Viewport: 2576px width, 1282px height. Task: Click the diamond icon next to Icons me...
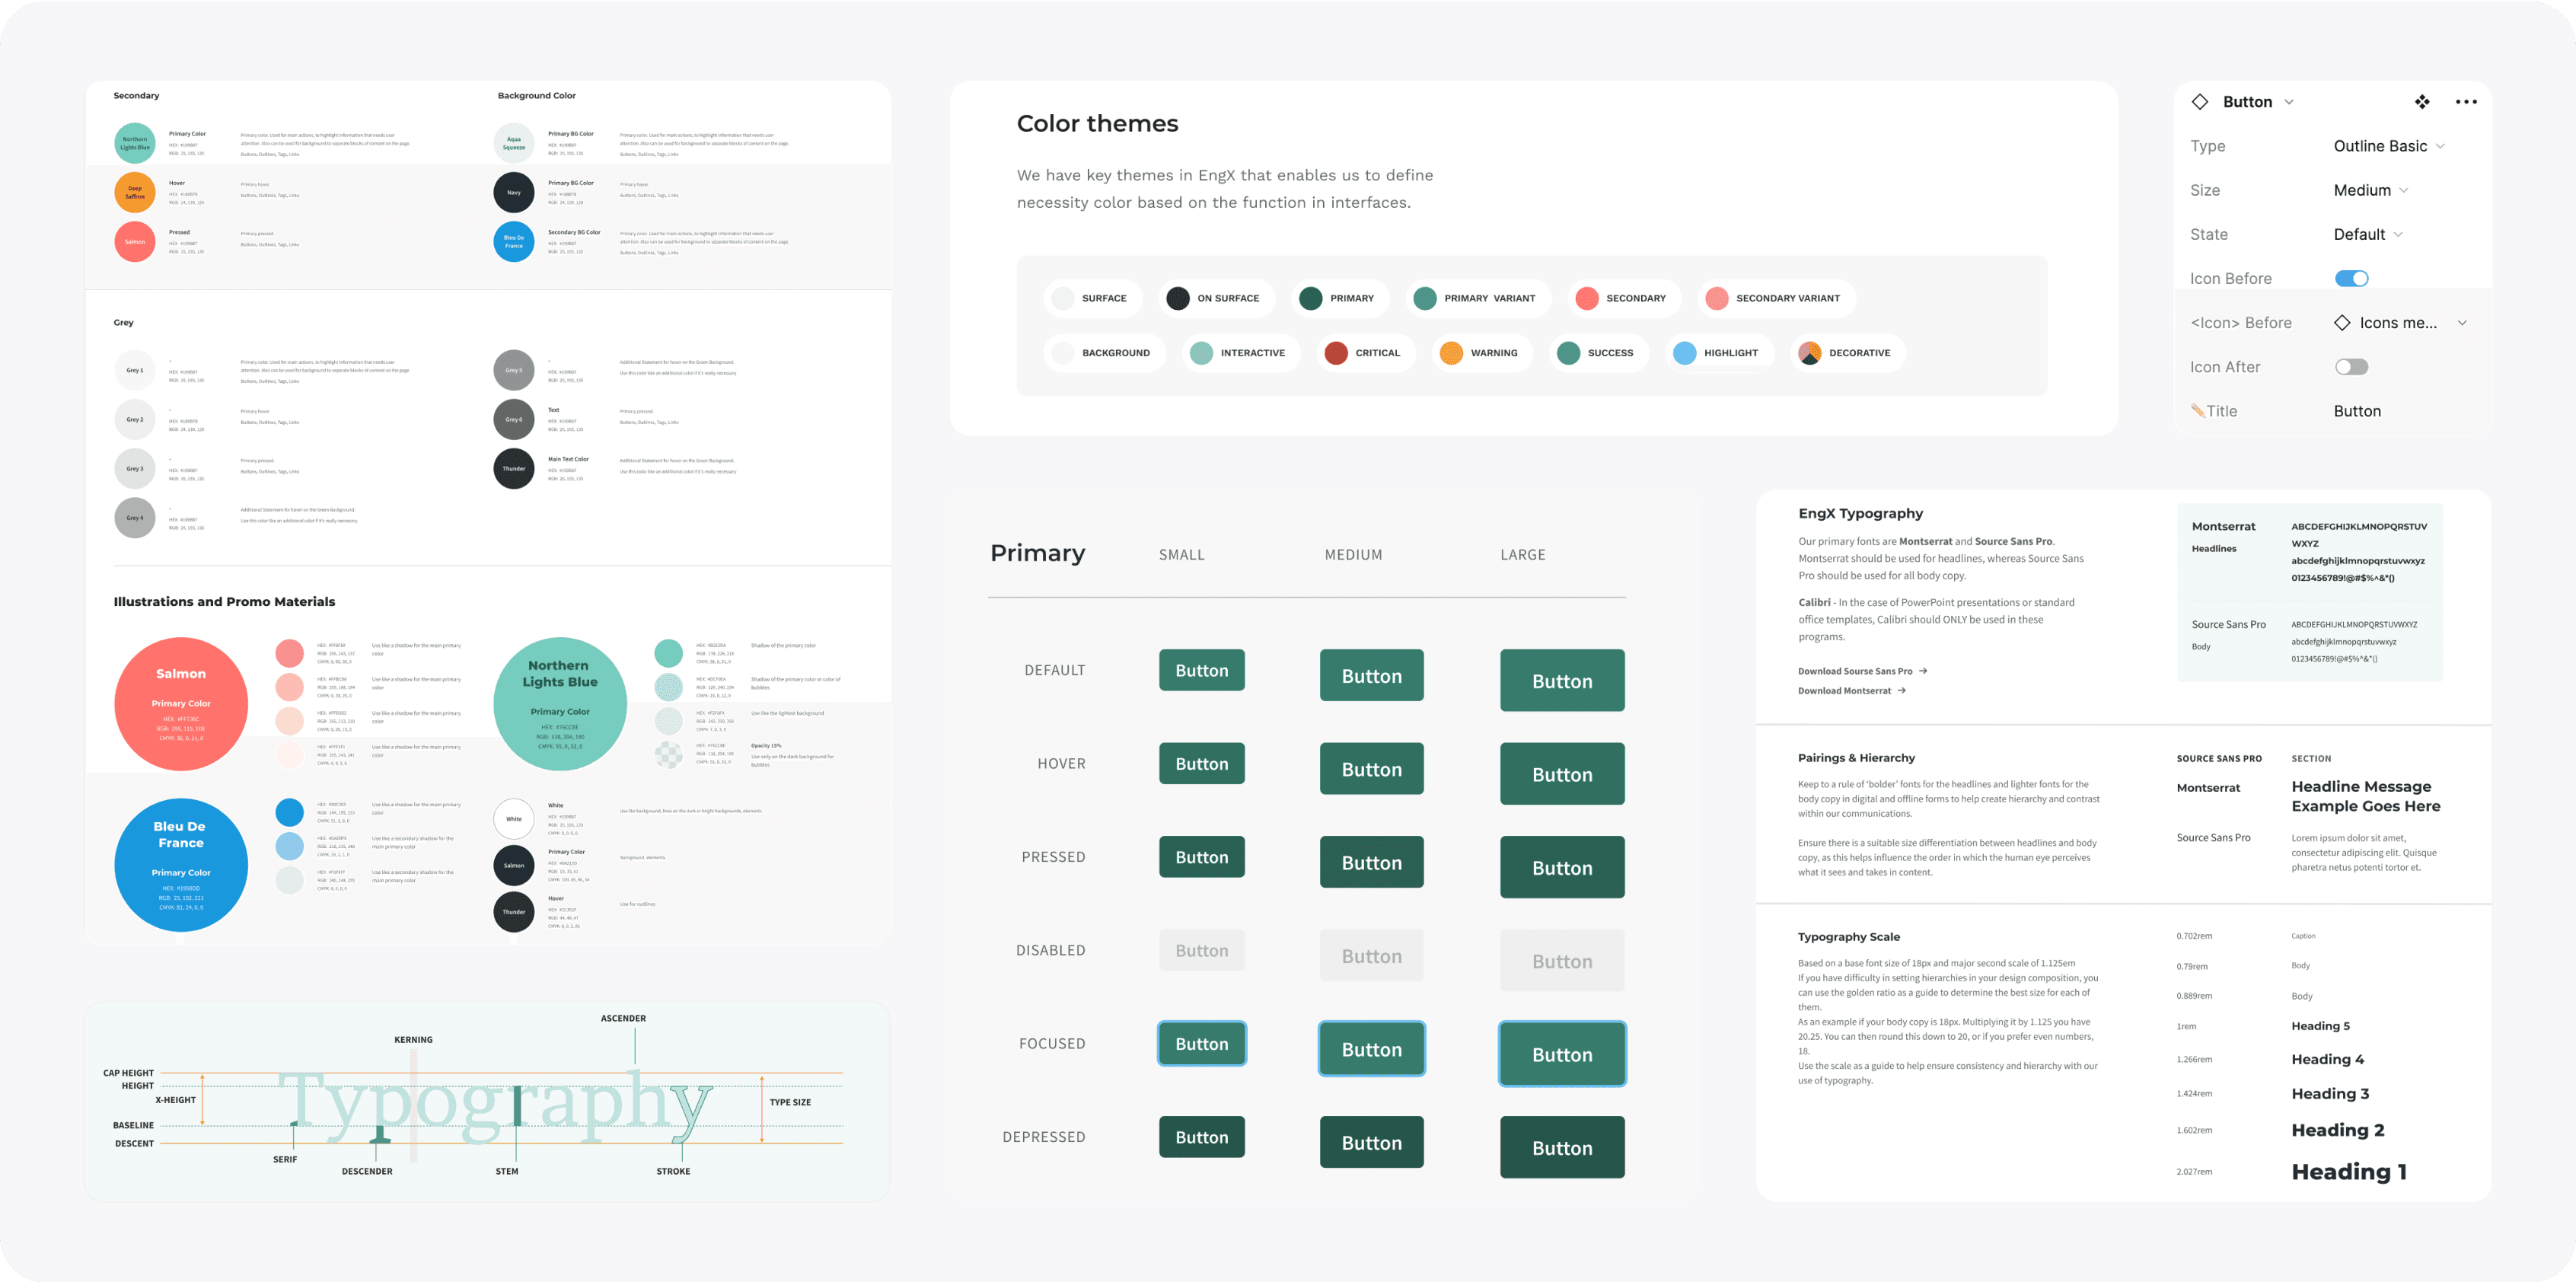(x=2342, y=323)
